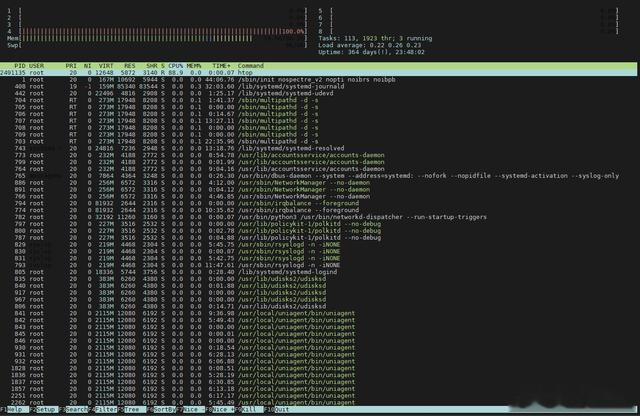Image resolution: width=640 pixels, height=416 pixels.
Task: Sort by the MEM% column header
Action: click(194, 66)
